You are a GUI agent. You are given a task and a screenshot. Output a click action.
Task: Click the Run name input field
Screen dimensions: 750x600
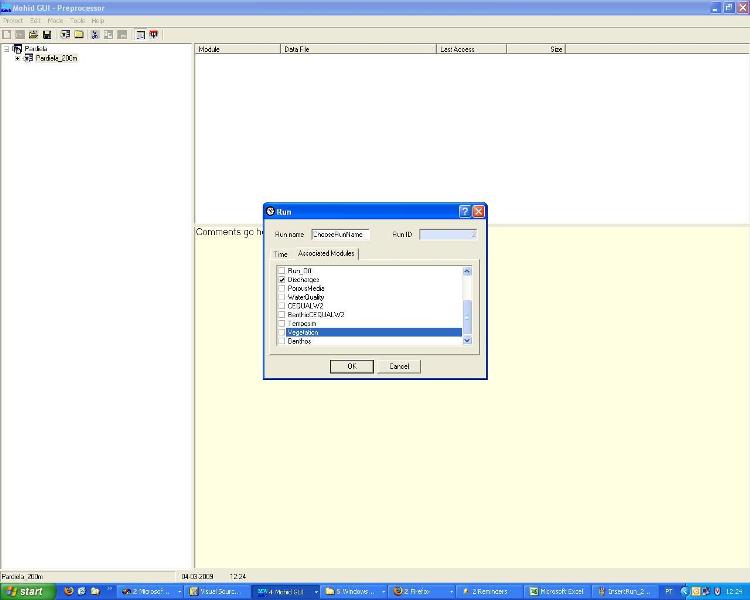[340, 234]
